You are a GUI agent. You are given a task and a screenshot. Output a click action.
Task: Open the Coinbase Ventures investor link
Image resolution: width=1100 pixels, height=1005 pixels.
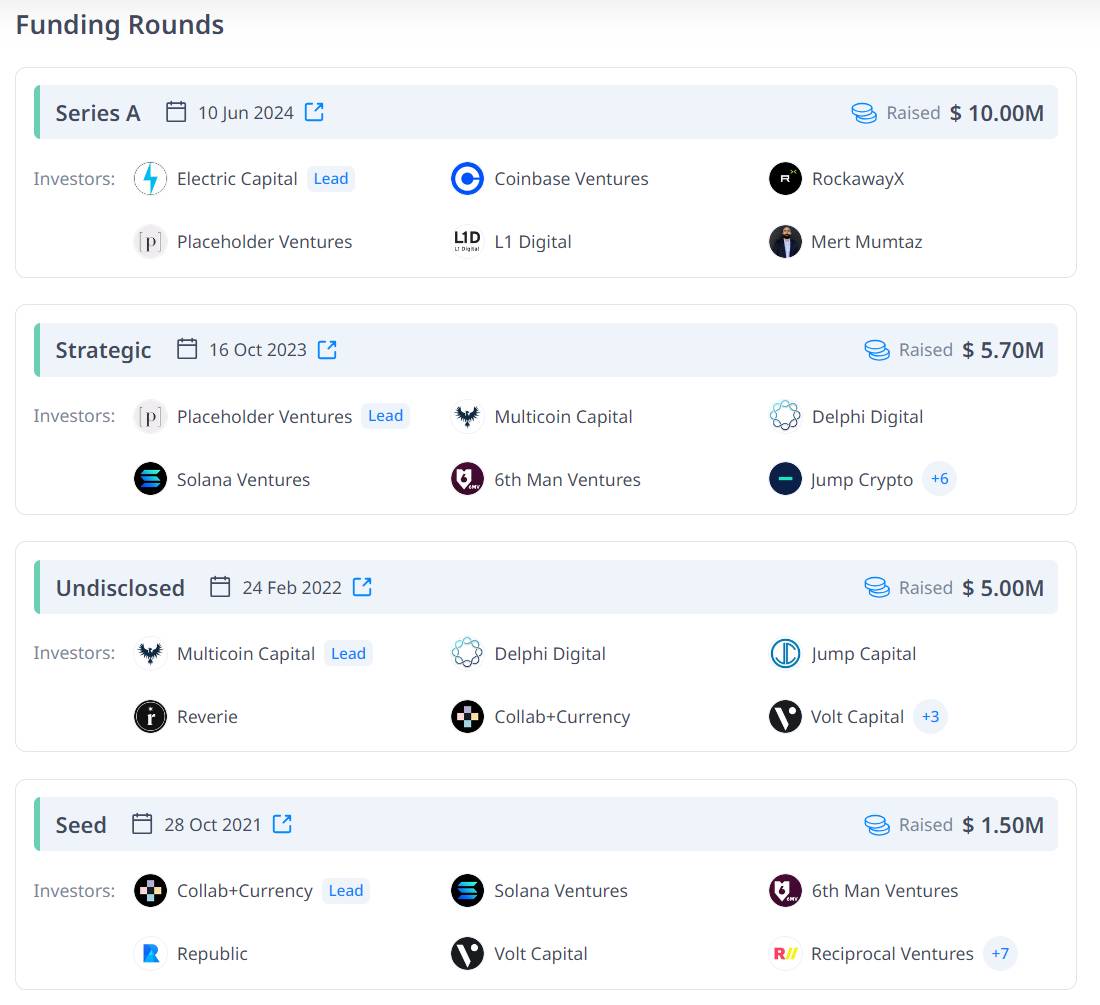click(571, 179)
